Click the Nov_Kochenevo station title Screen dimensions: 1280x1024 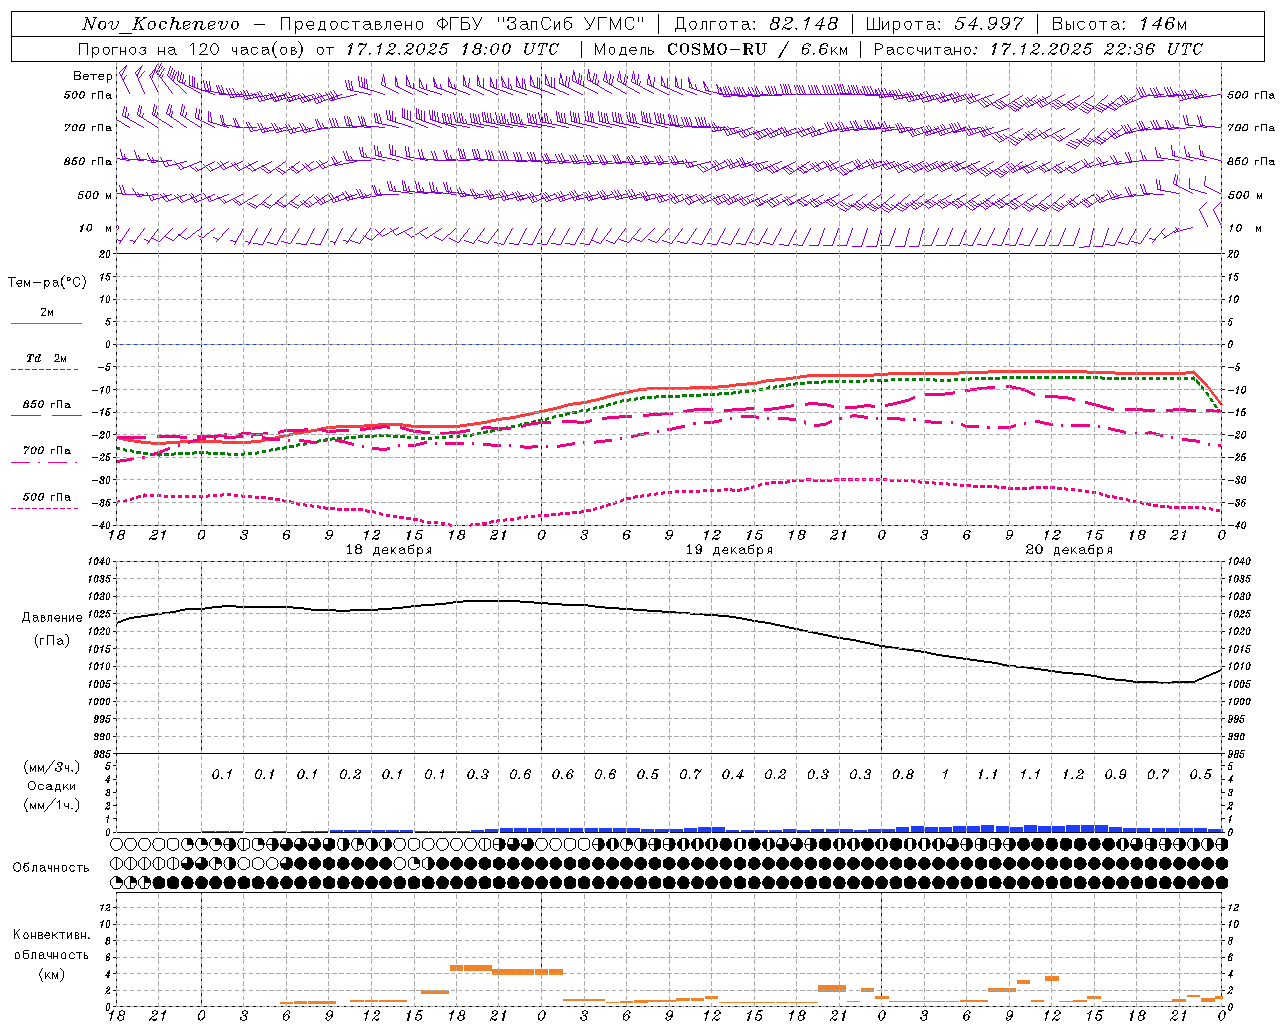point(161,24)
